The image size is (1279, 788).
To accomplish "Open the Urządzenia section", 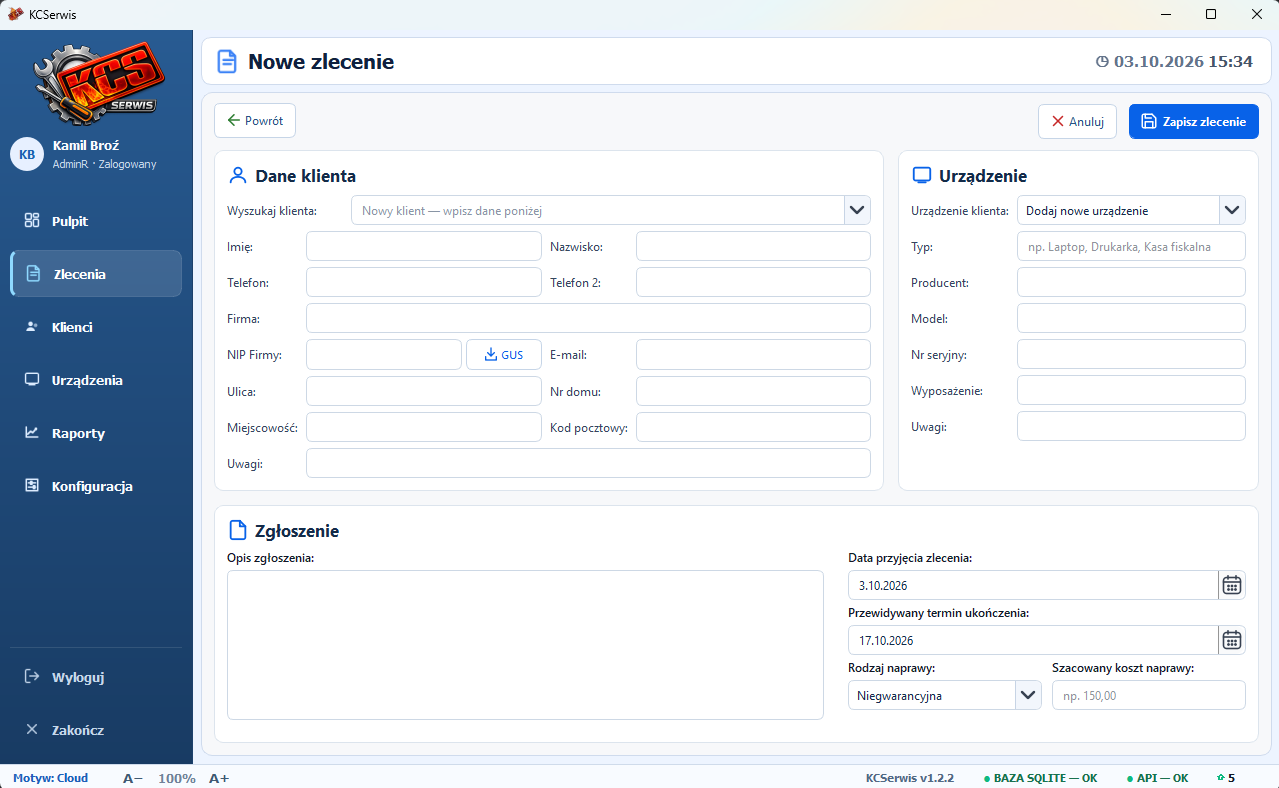I will tap(96, 380).
